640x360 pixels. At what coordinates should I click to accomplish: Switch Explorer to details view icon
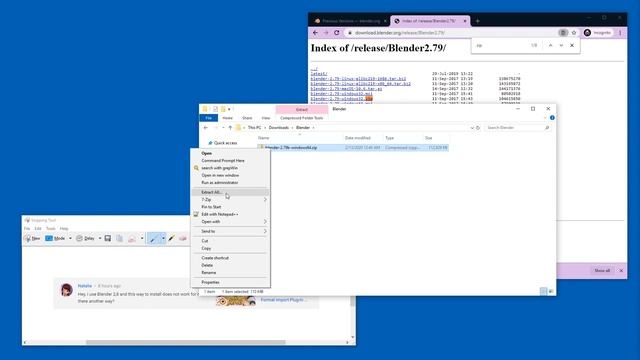click(543, 291)
